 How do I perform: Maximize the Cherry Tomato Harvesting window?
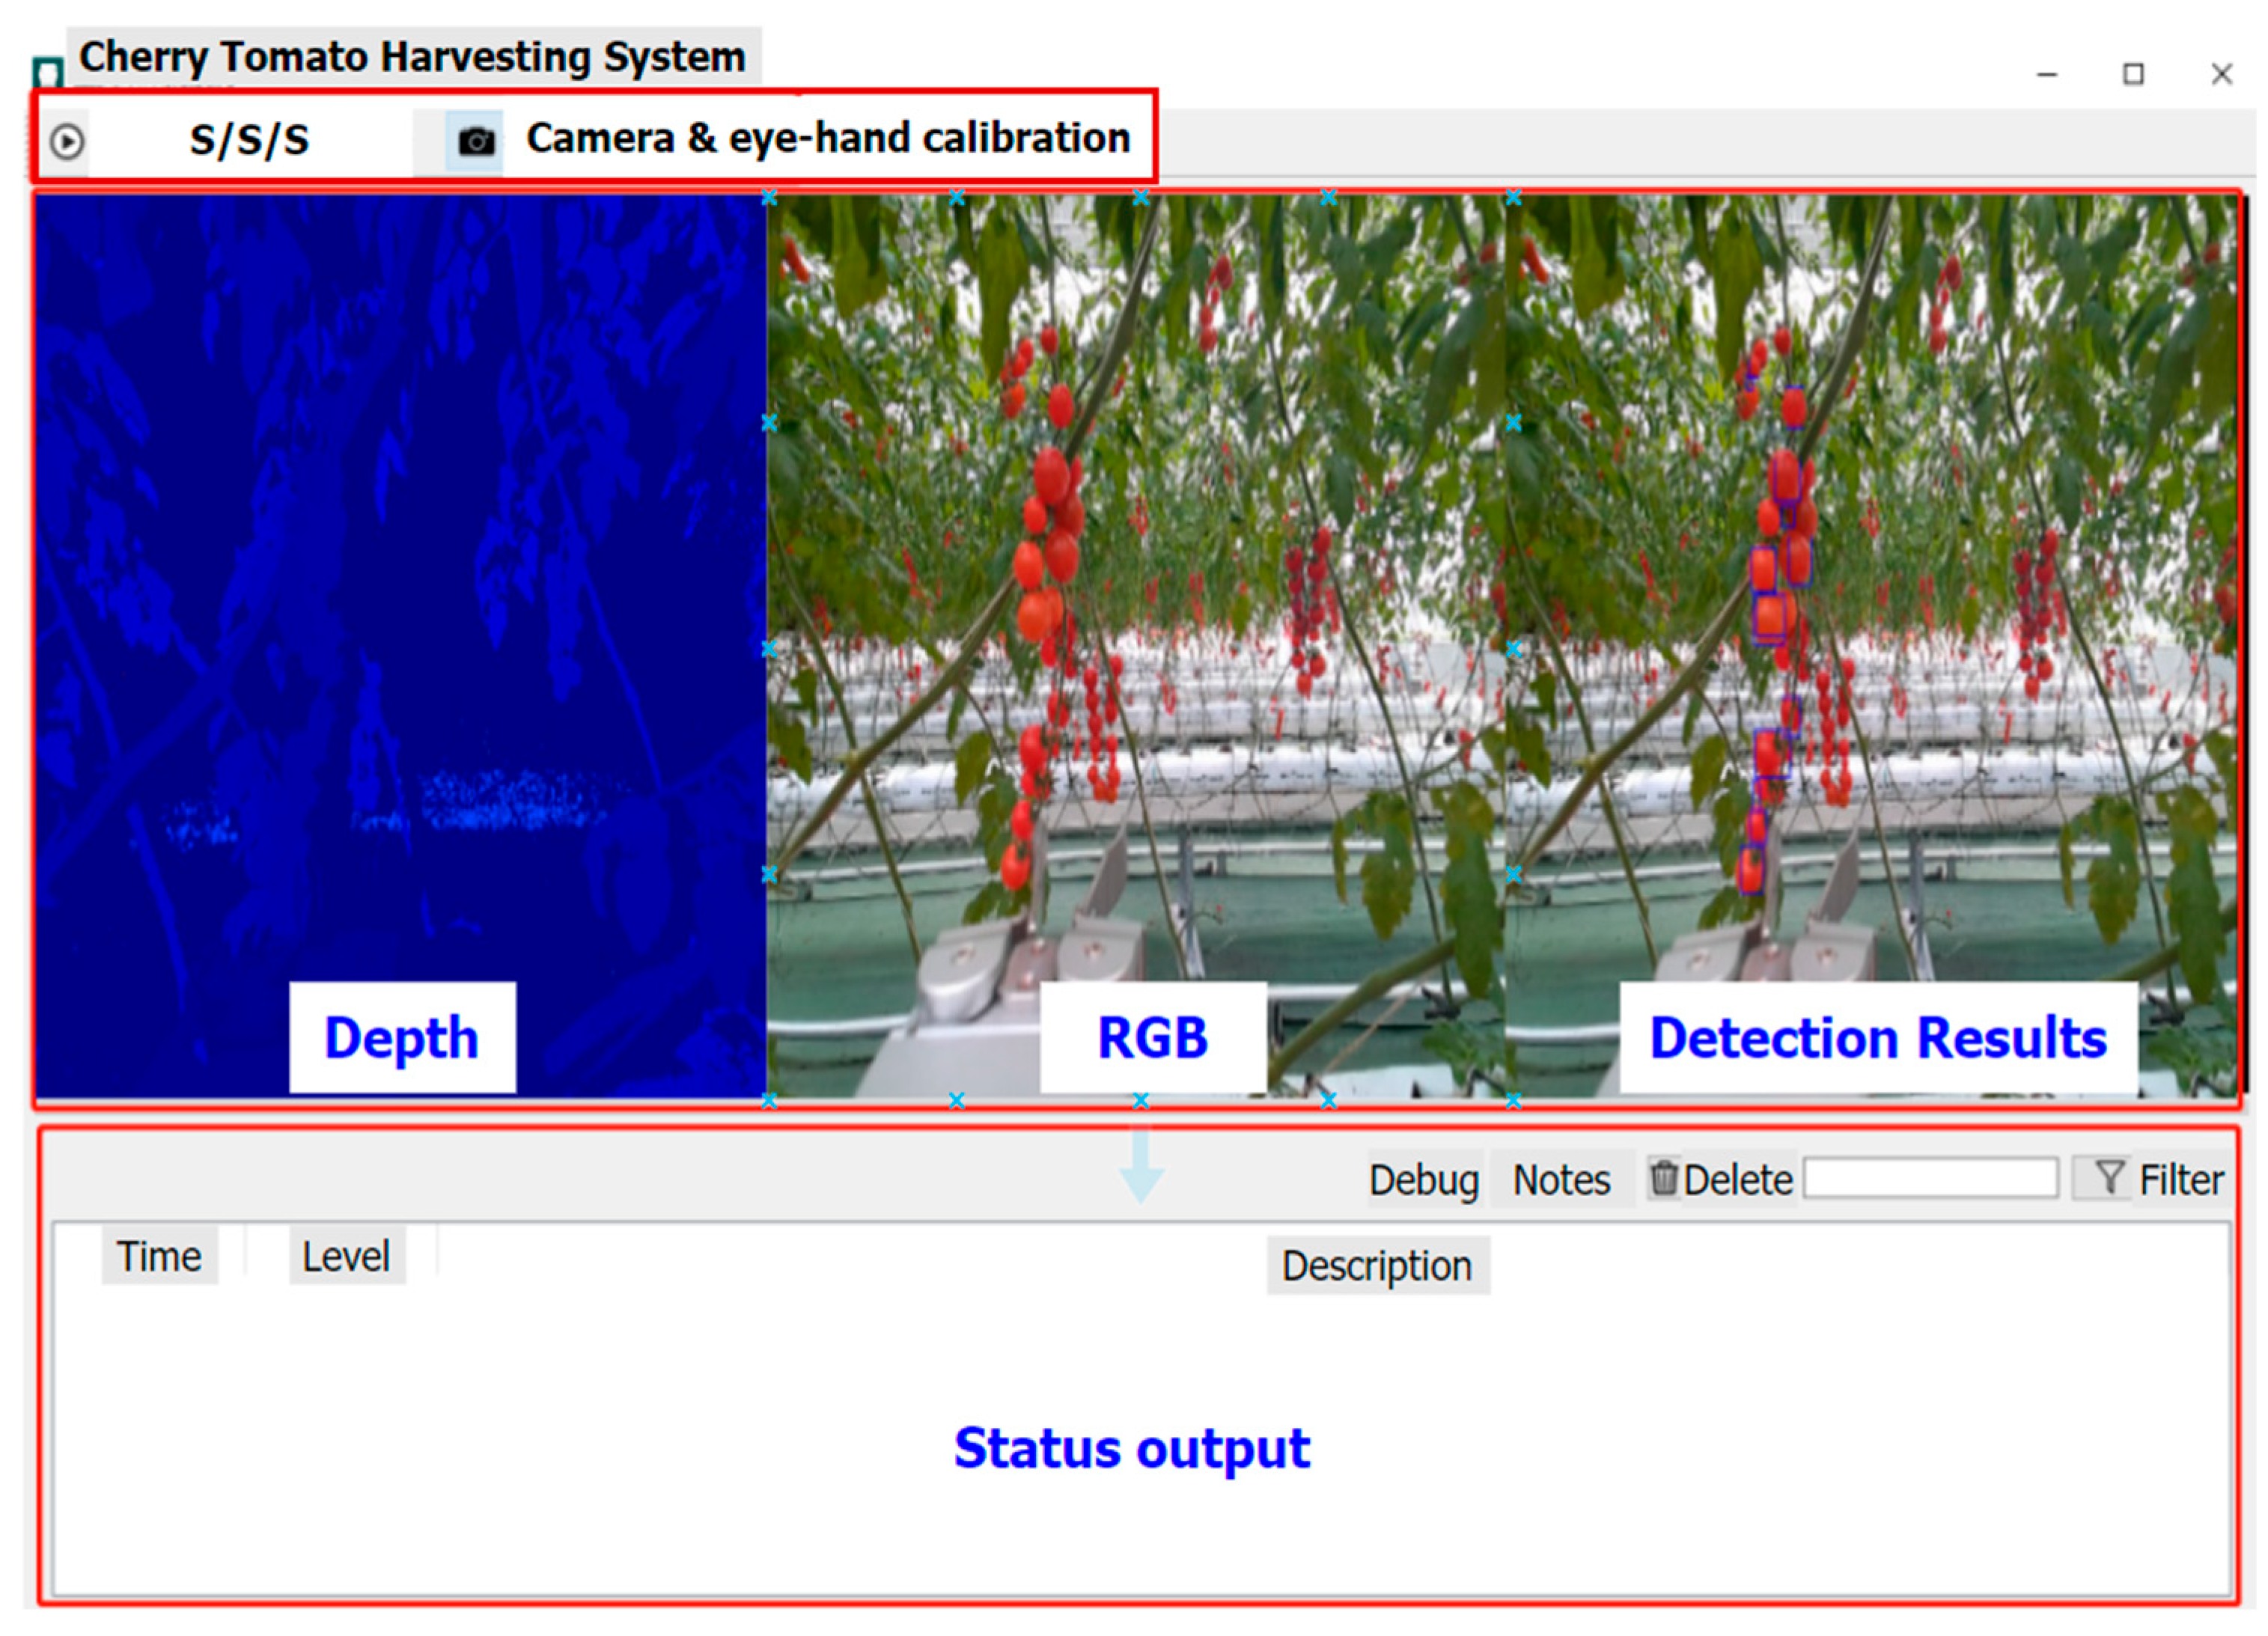coord(2133,75)
